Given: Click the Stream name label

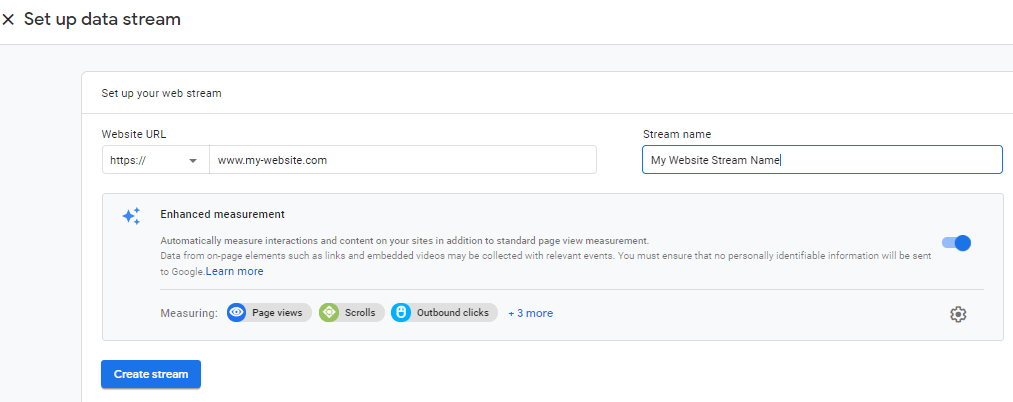Looking at the screenshot, I should click(x=677, y=134).
